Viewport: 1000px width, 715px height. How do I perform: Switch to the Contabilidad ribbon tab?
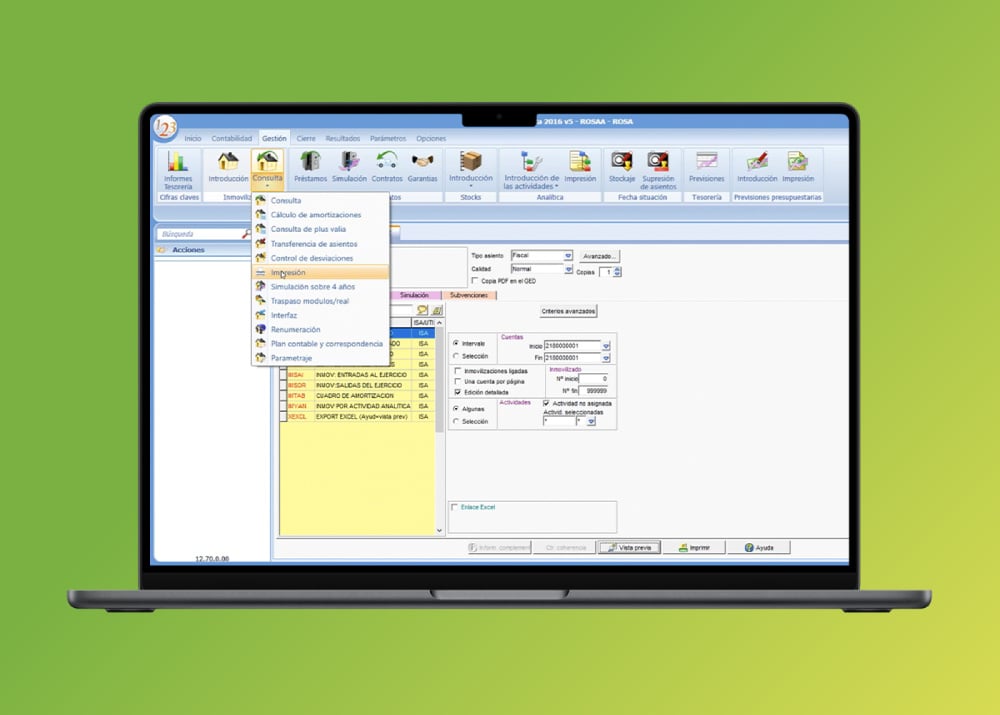click(231, 138)
